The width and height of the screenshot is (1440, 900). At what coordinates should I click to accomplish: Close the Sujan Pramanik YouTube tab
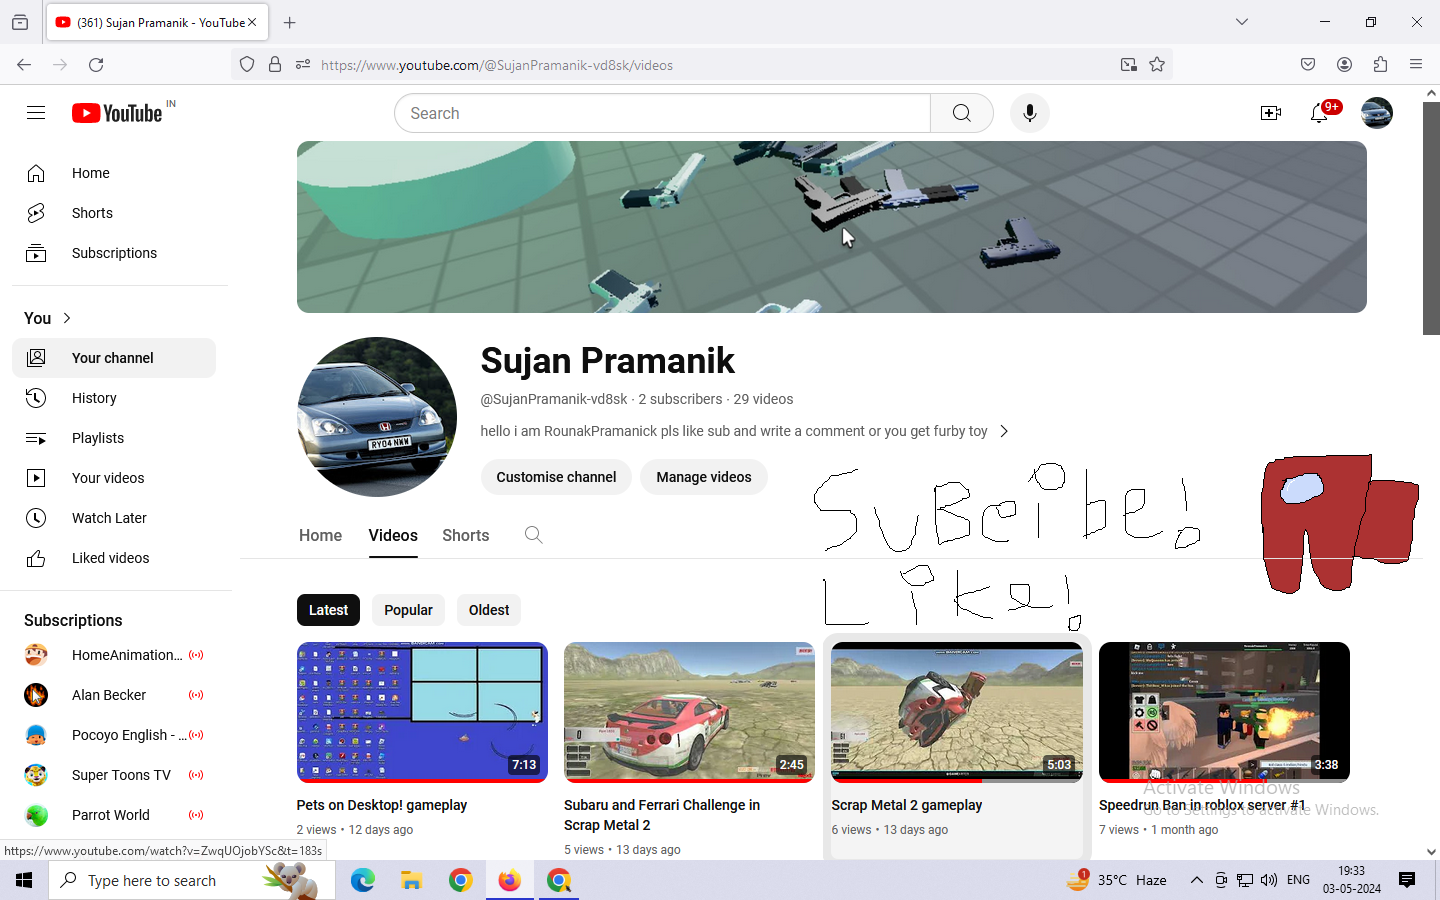coord(252,22)
